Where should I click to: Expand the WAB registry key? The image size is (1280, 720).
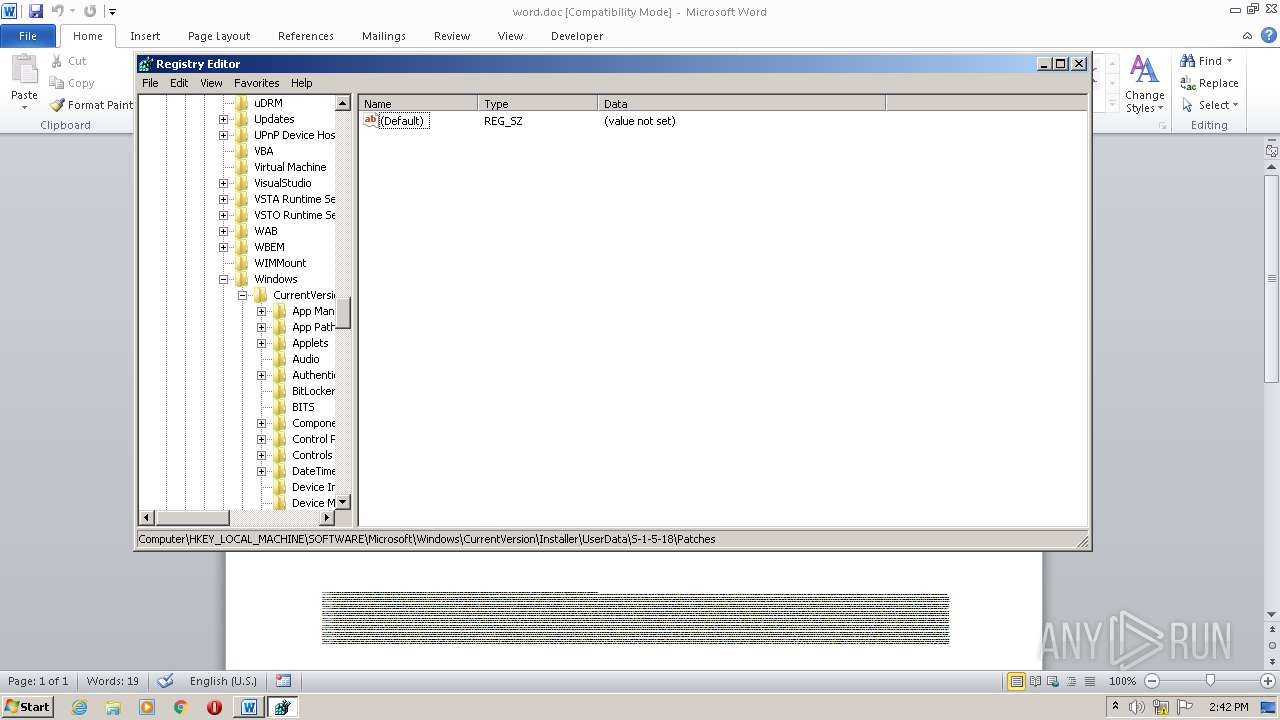pos(224,231)
